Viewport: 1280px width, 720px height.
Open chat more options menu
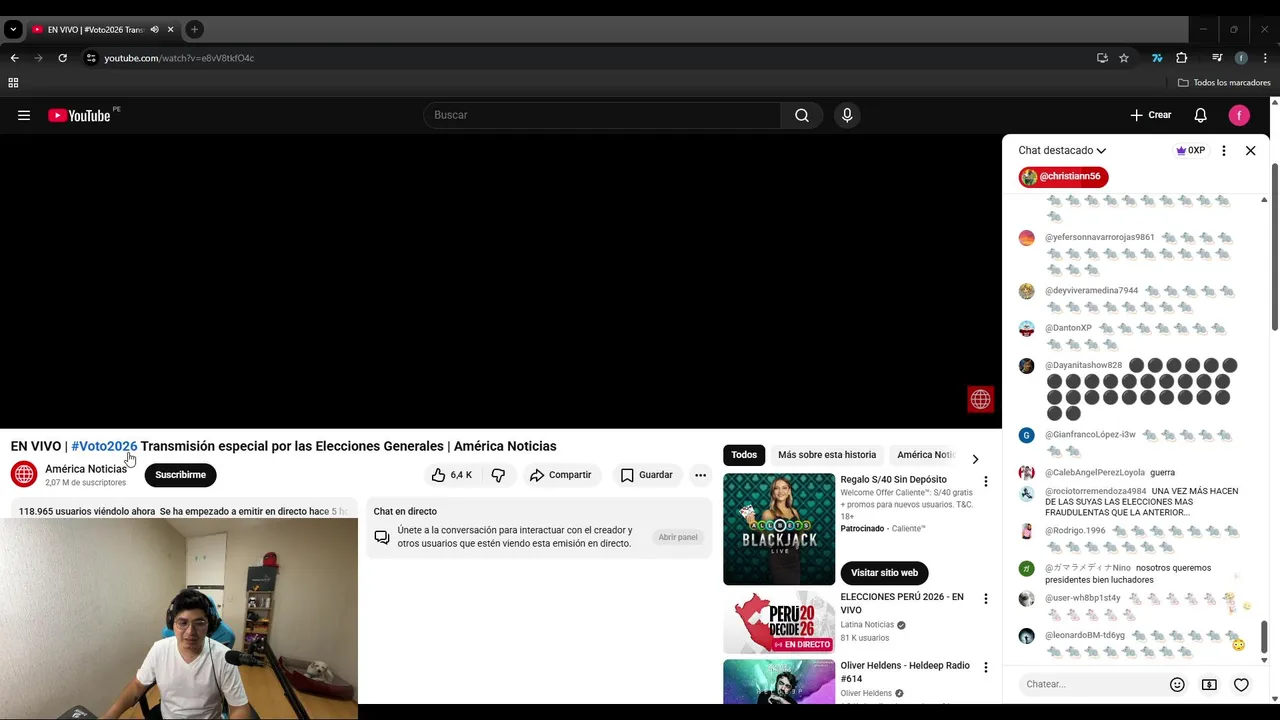pyautogui.click(x=1224, y=150)
